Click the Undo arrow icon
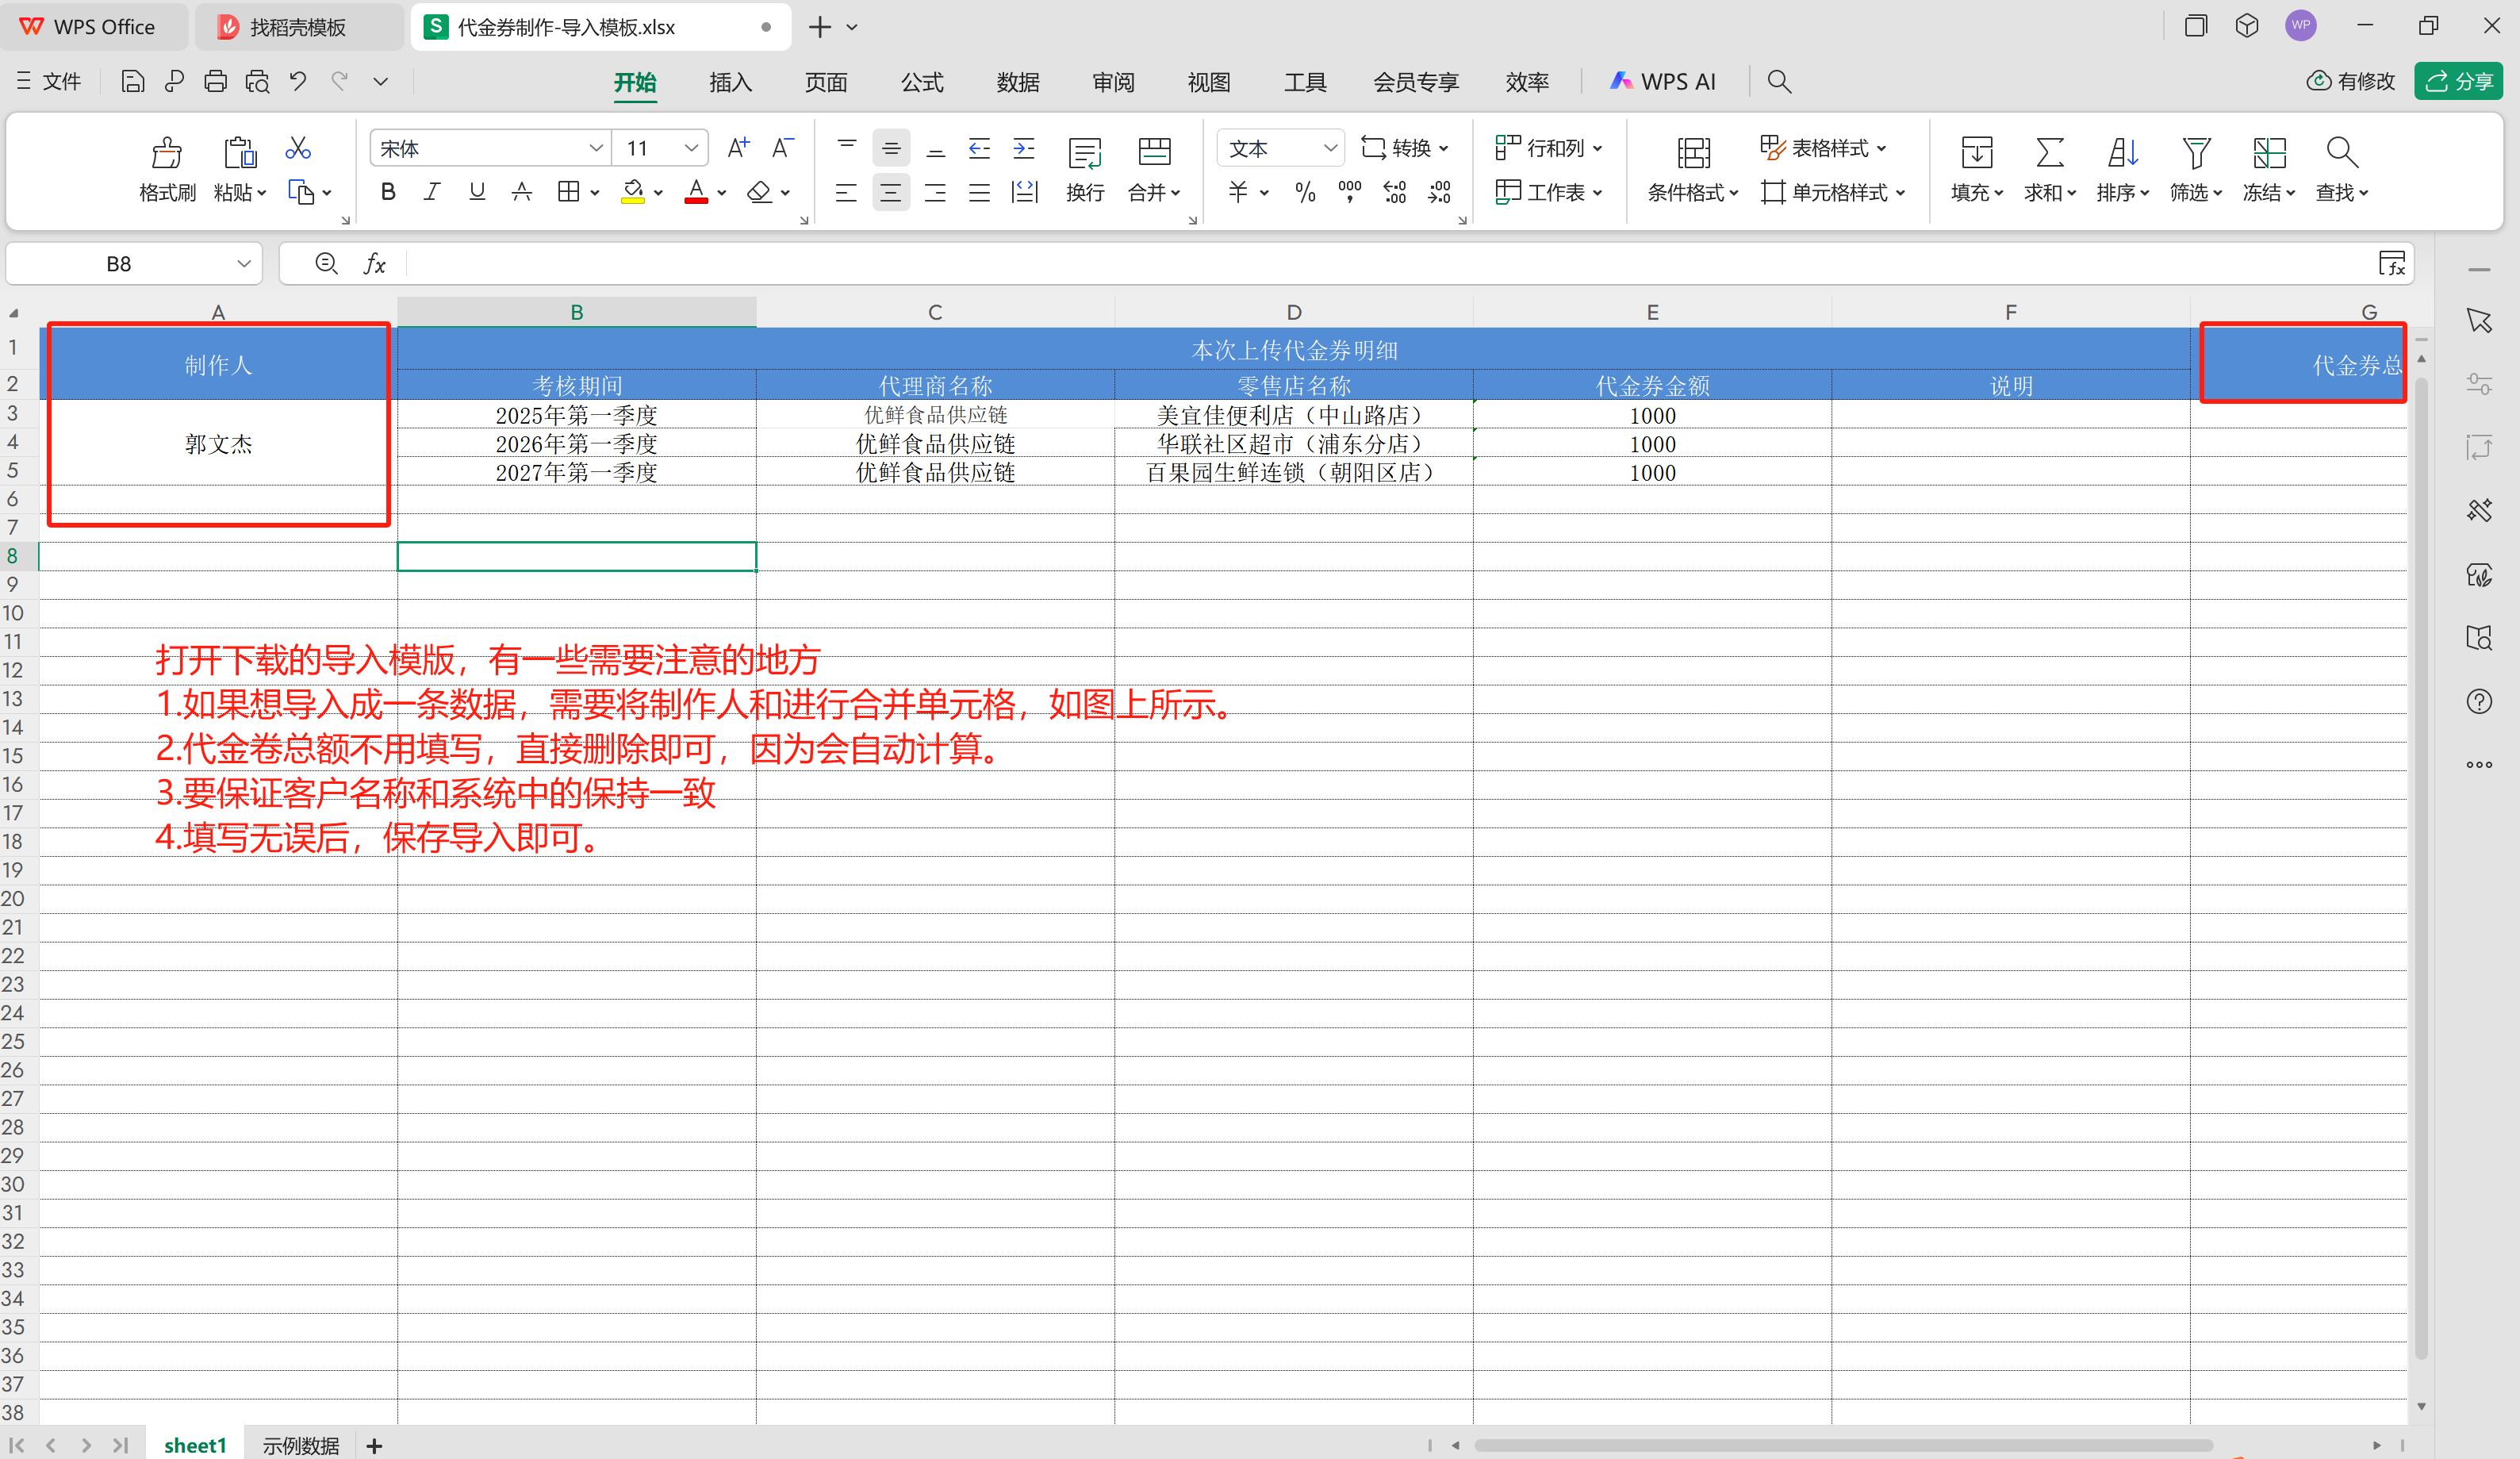Screen dimensions: 2520x1459 (298, 82)
